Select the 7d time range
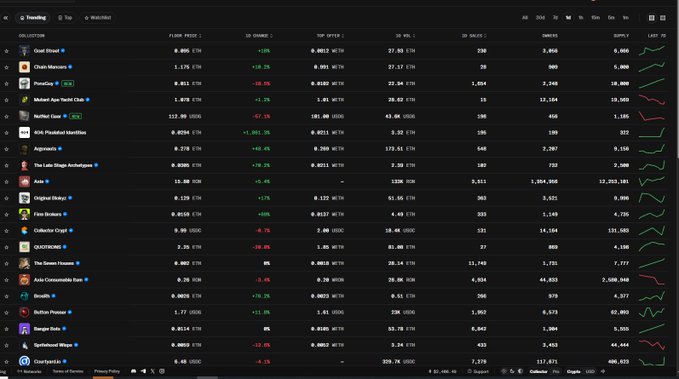Image resolution: width=679 pixels, height=379 pixels. (x=555, y=18)
